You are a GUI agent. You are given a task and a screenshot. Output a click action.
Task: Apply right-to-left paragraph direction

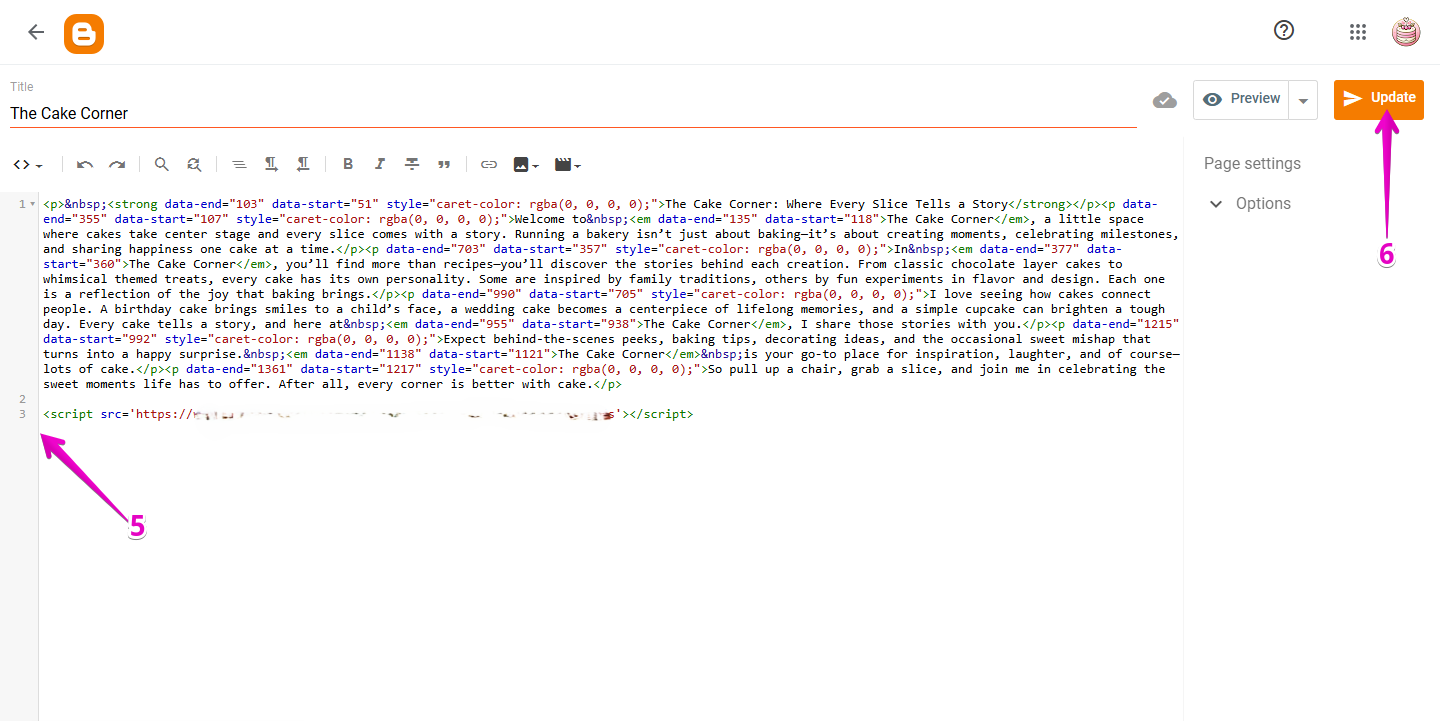tap(304, 164)
